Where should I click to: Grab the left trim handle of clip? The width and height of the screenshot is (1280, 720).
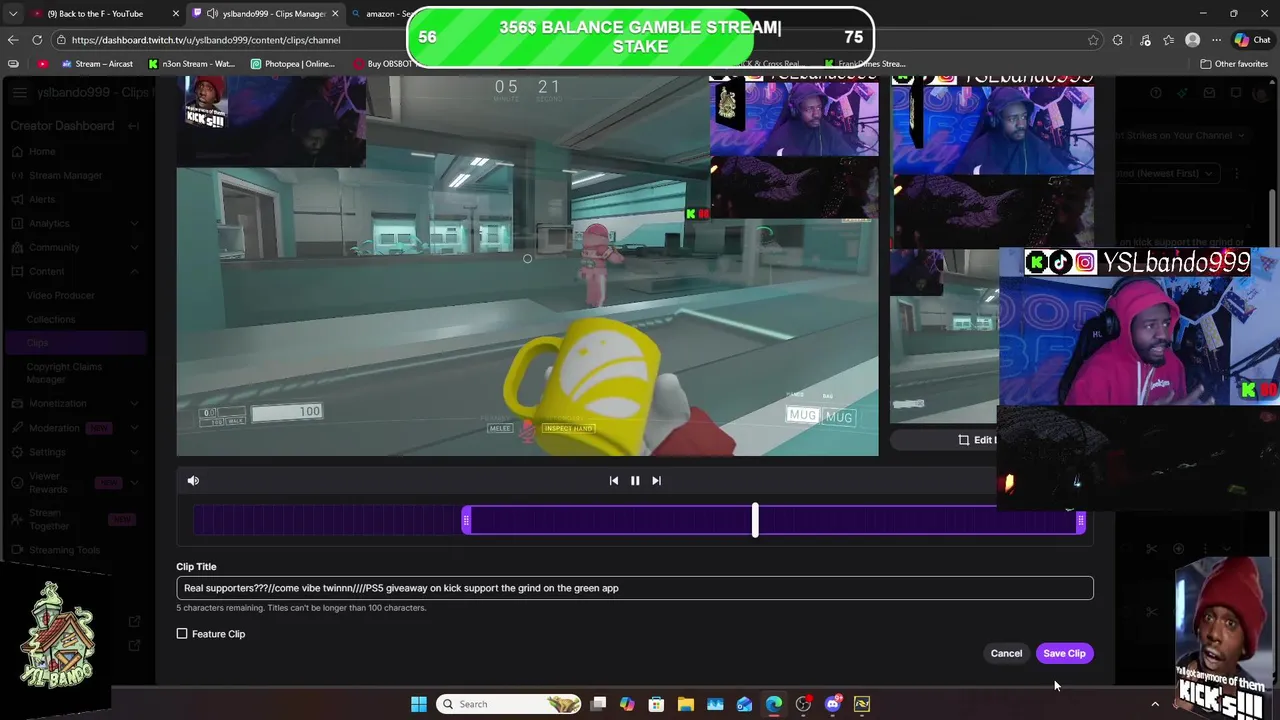[466, 520]
